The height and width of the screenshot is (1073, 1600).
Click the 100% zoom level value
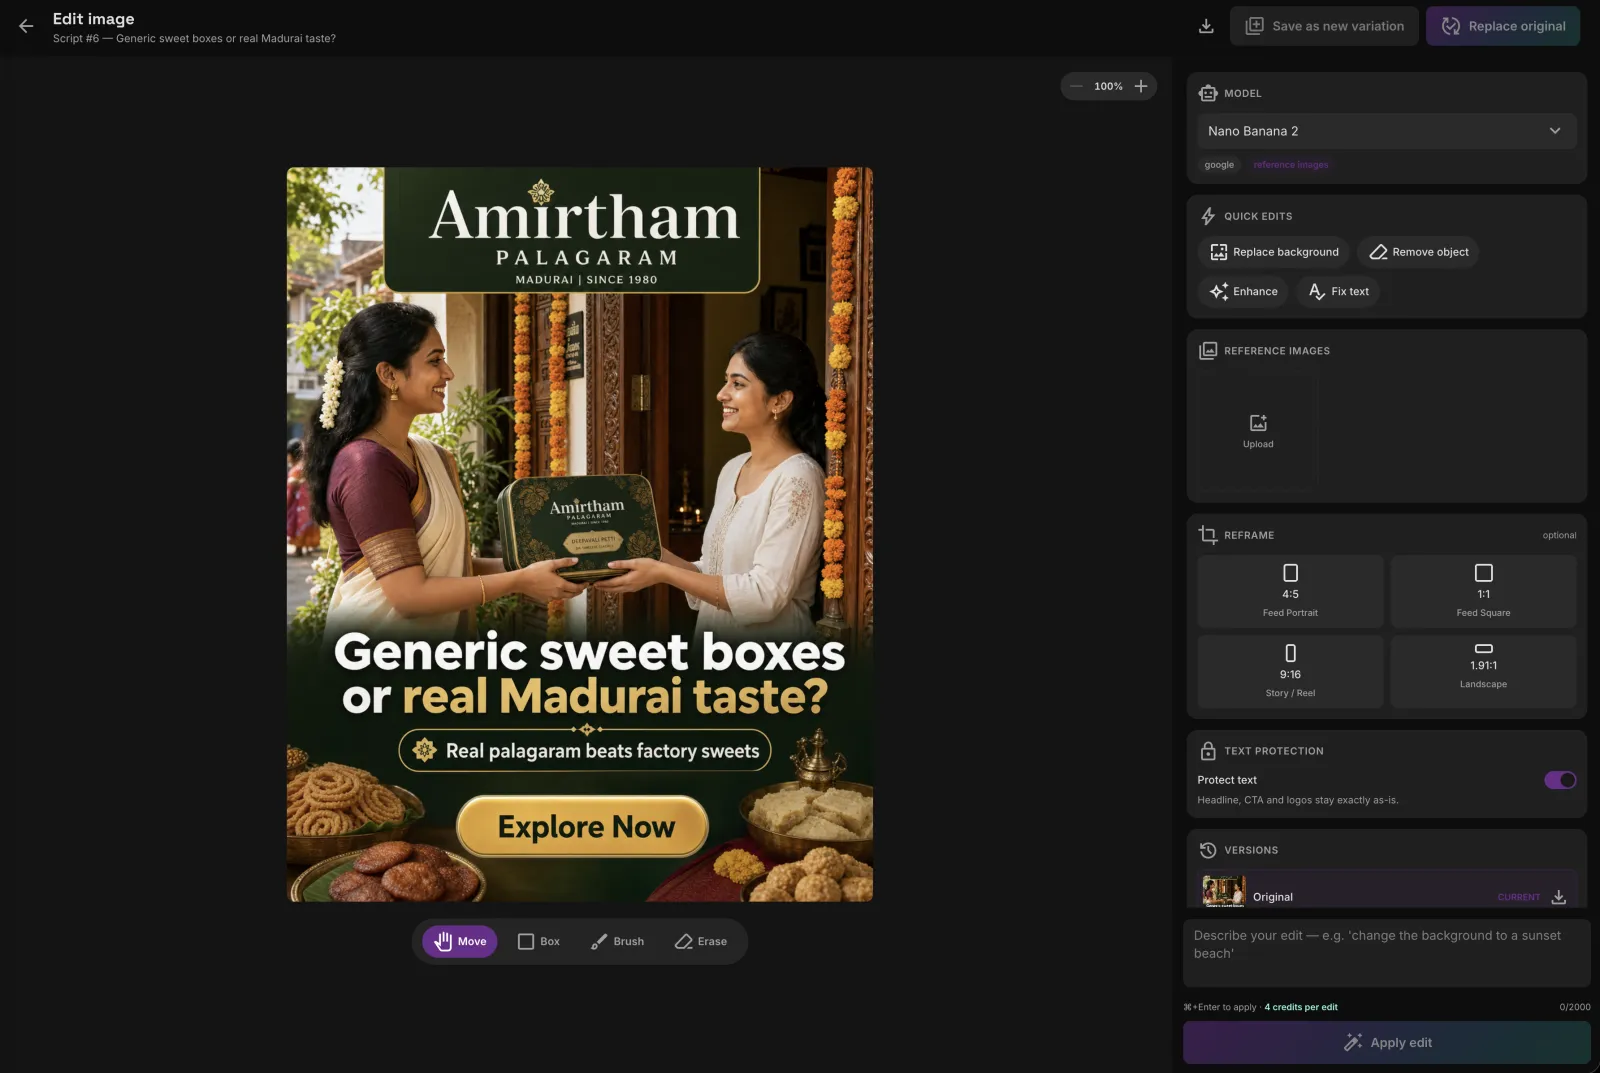pos(1108,86)
